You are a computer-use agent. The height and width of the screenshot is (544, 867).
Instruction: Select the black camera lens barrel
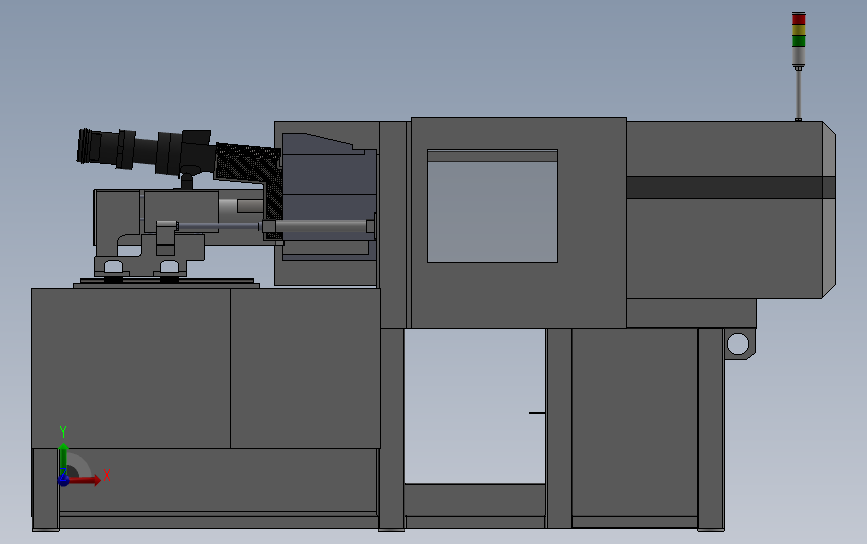pyautogui.click(x=145, y=150)
